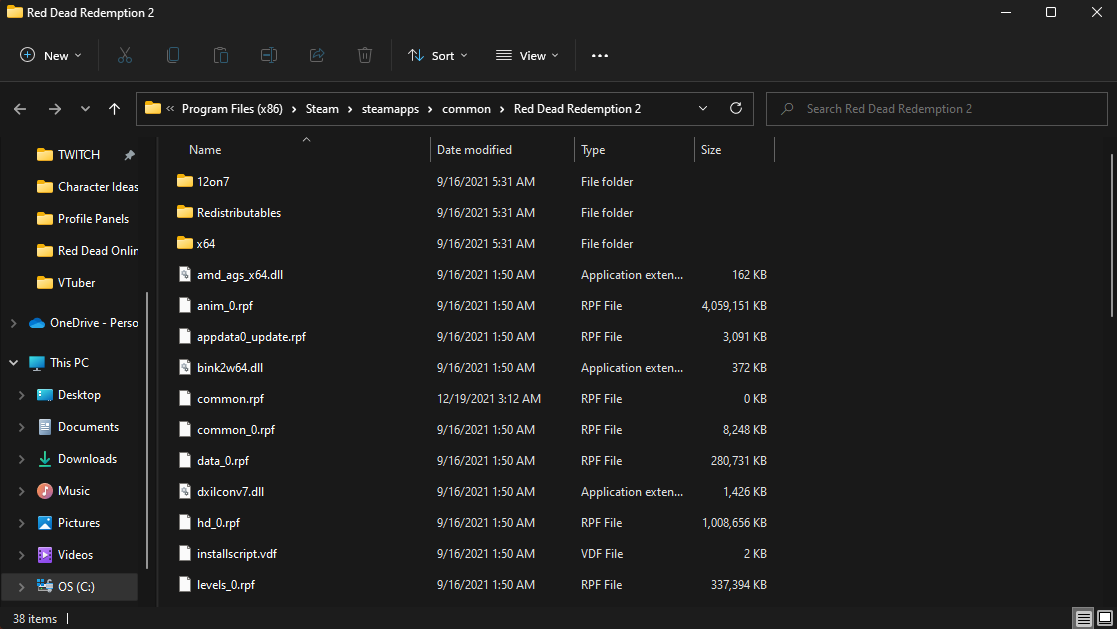Click the Copy icon in toolbar

tap(172, 56)
